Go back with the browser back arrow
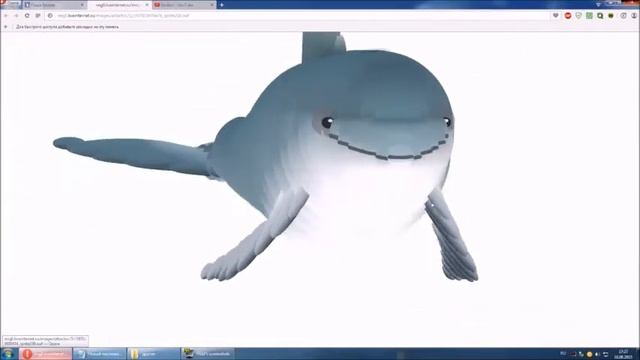This screenshot has width=640, height=360. 6,16
